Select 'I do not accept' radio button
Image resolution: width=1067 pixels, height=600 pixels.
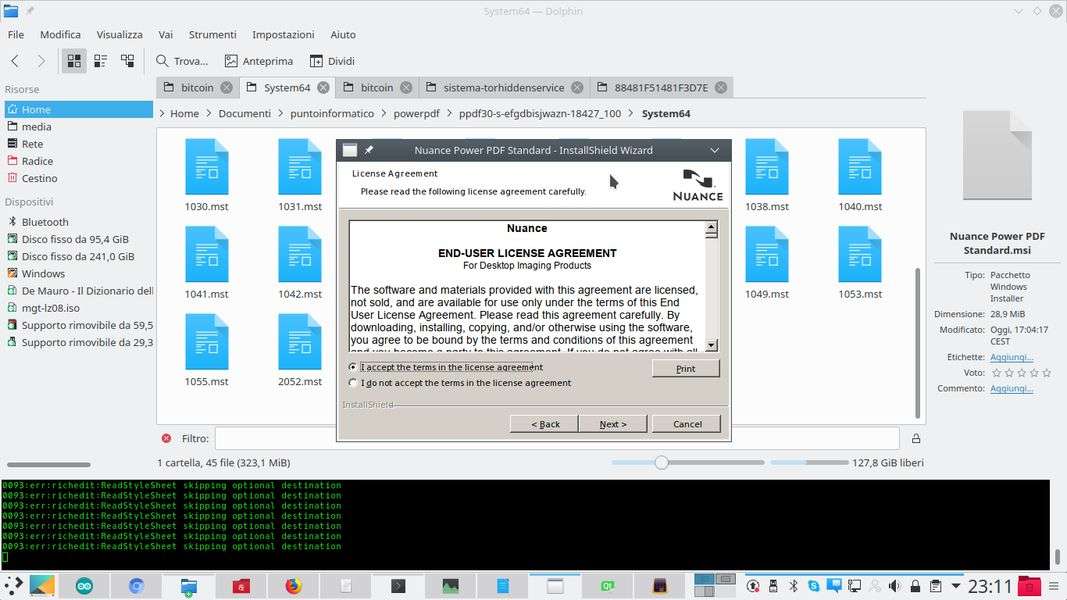pos(352,383)
